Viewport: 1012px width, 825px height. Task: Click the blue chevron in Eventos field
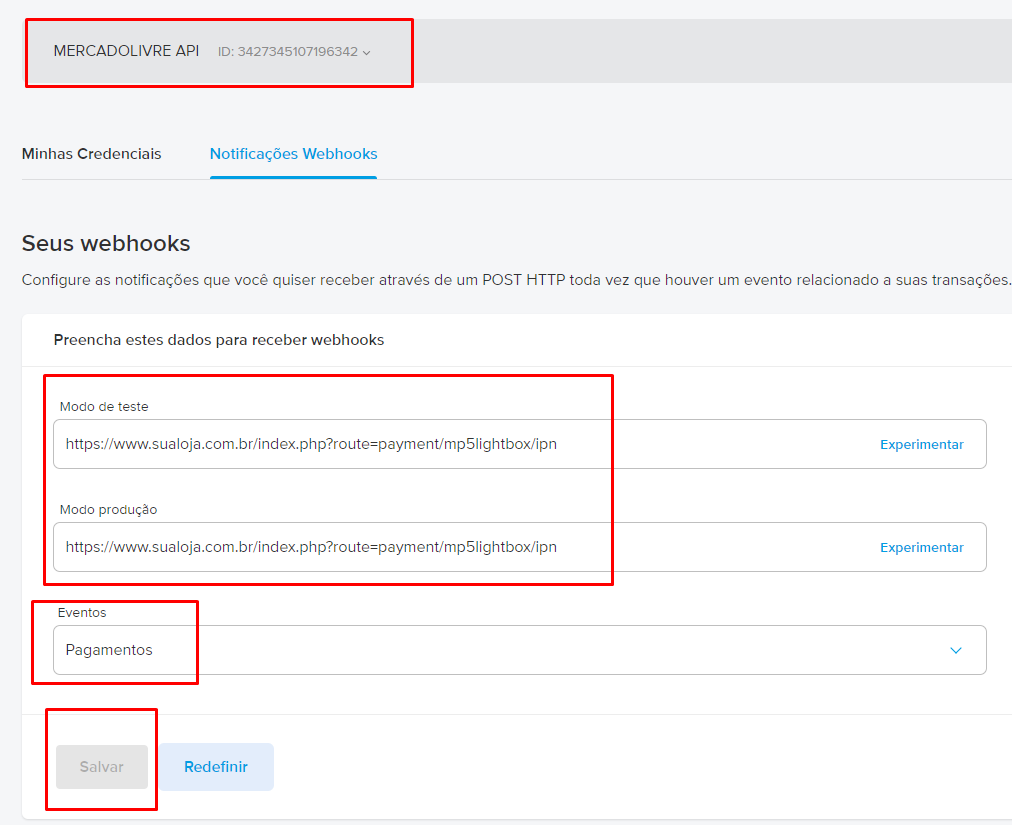(x=955, y=650)
